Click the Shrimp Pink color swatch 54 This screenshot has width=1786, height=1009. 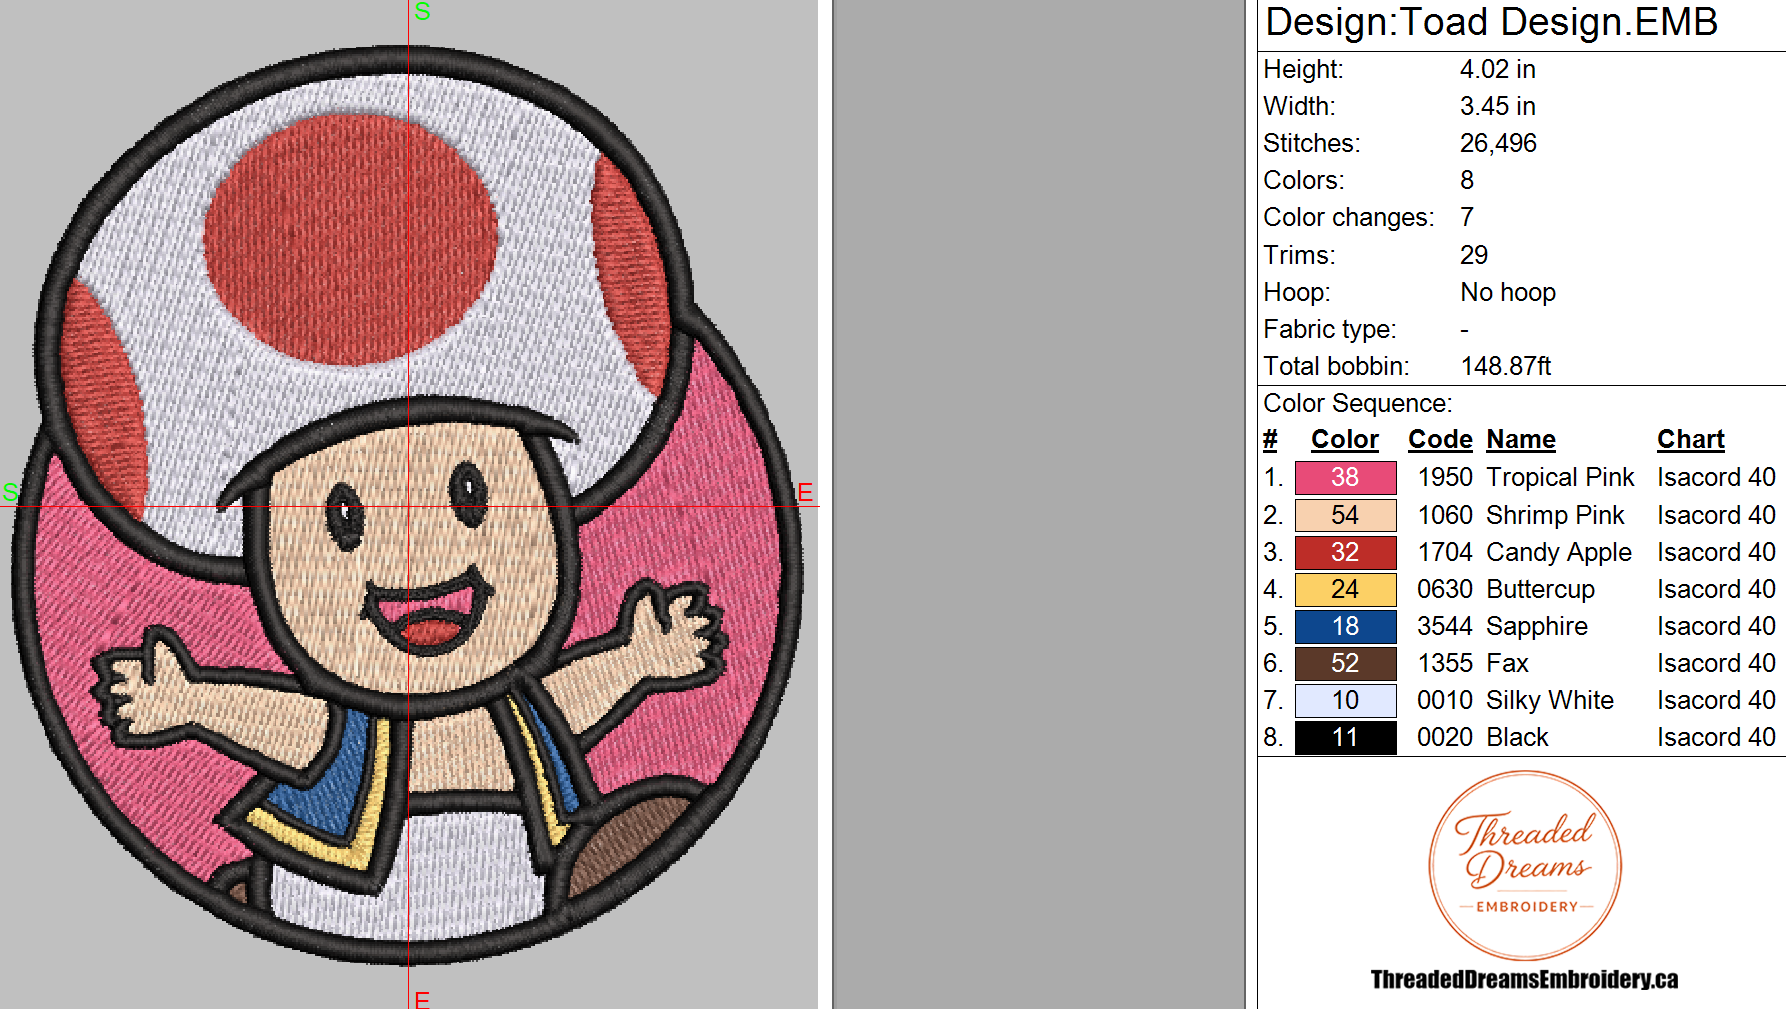point(1345,515)
